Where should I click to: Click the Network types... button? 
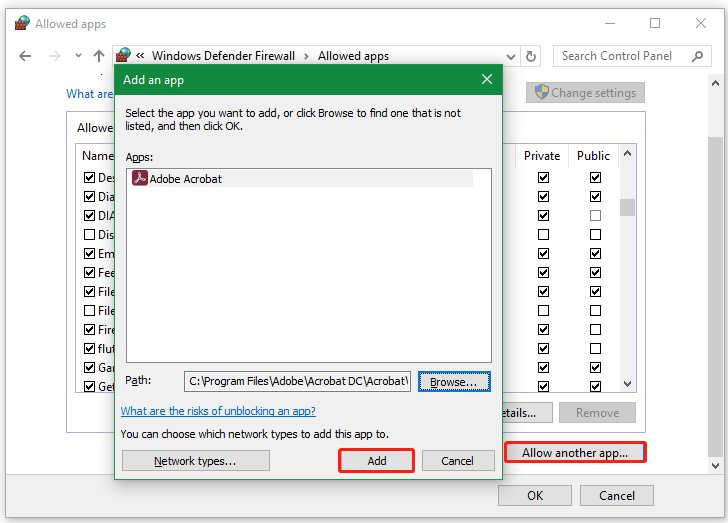pyautogui.click(x=195, y=461)
